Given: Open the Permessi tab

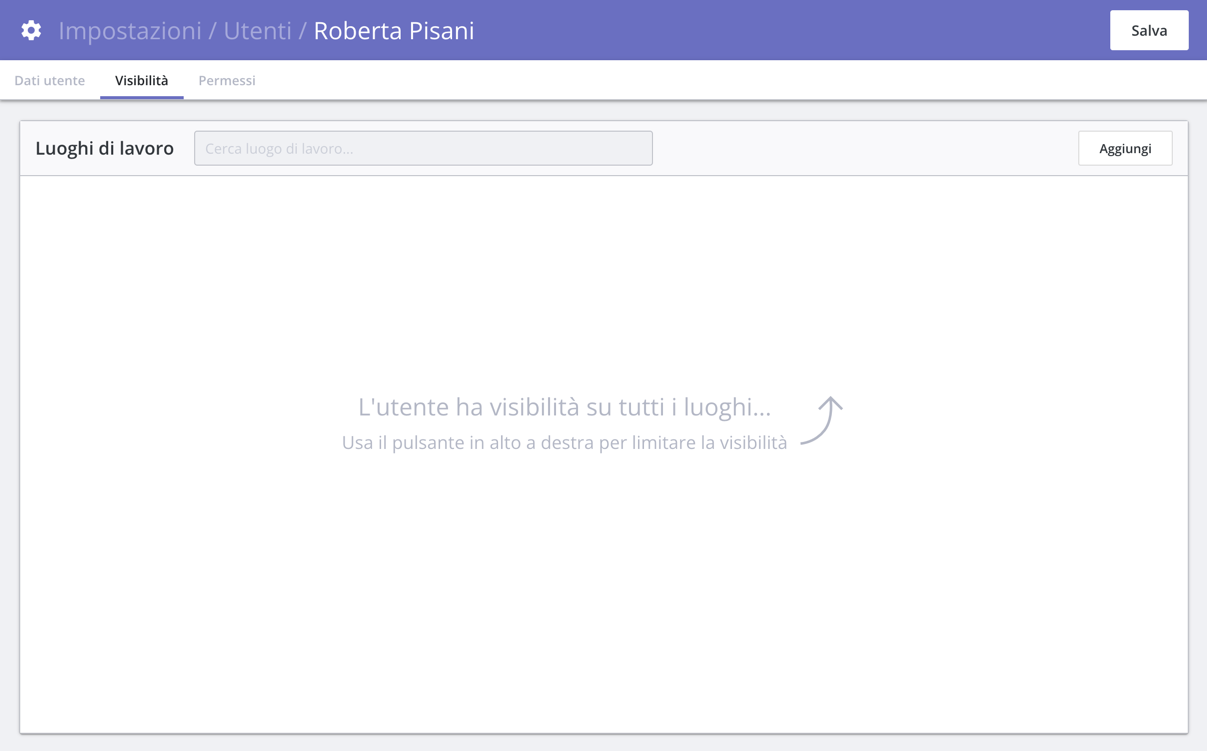Looking at the screenshot, I should [227, 80].
